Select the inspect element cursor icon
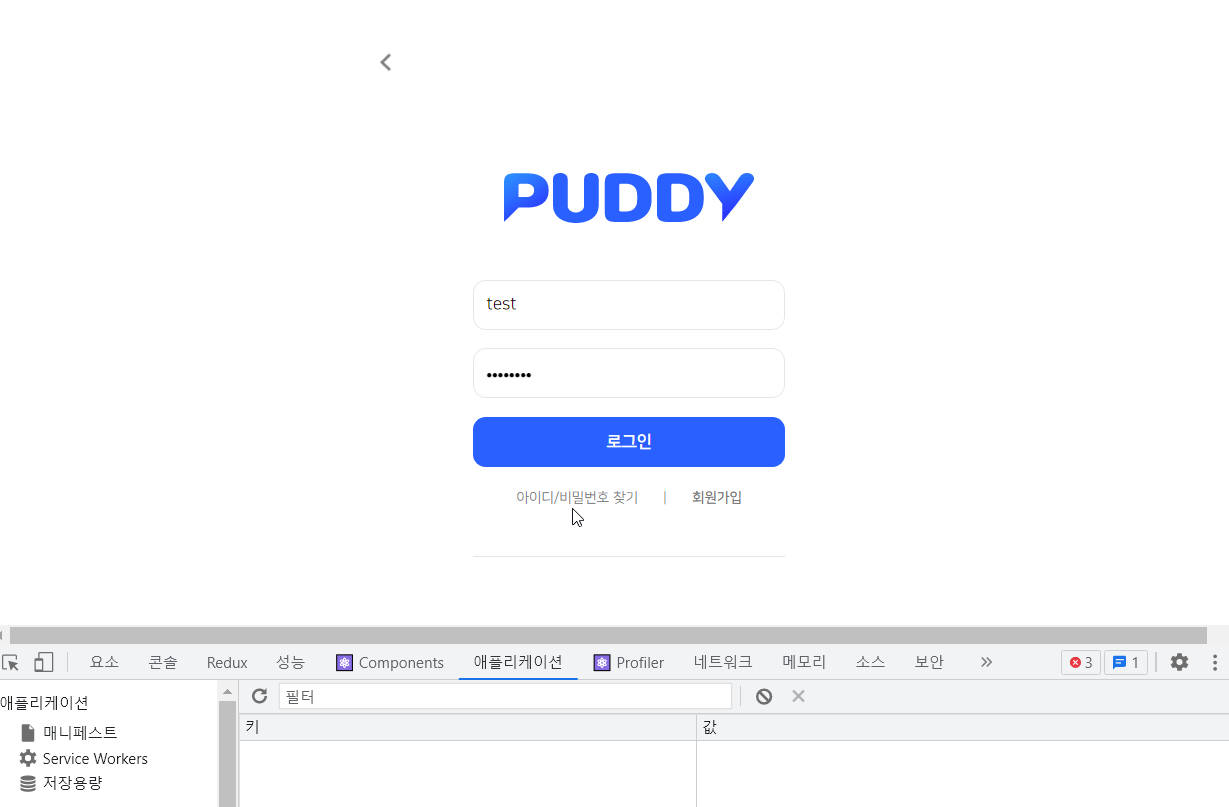Image resolution: width=1229 pixels, height=807 pixels. (x=11, y=662)
